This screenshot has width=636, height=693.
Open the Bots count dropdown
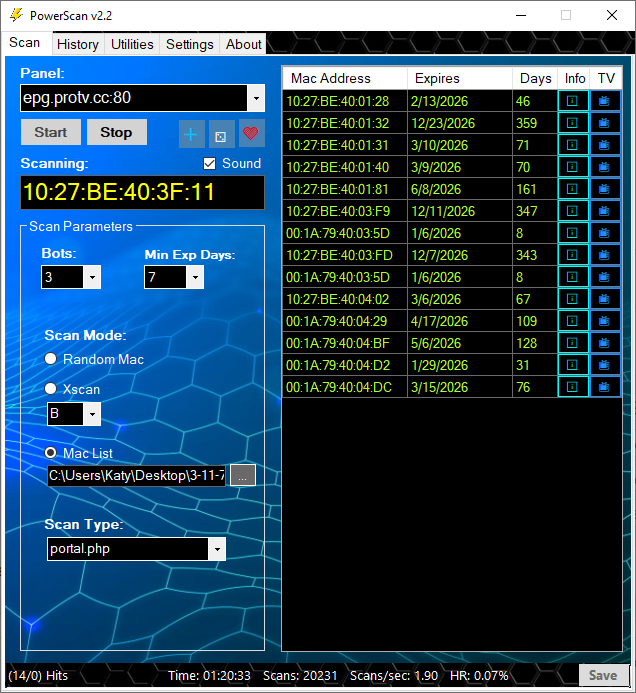coord(92,277)
